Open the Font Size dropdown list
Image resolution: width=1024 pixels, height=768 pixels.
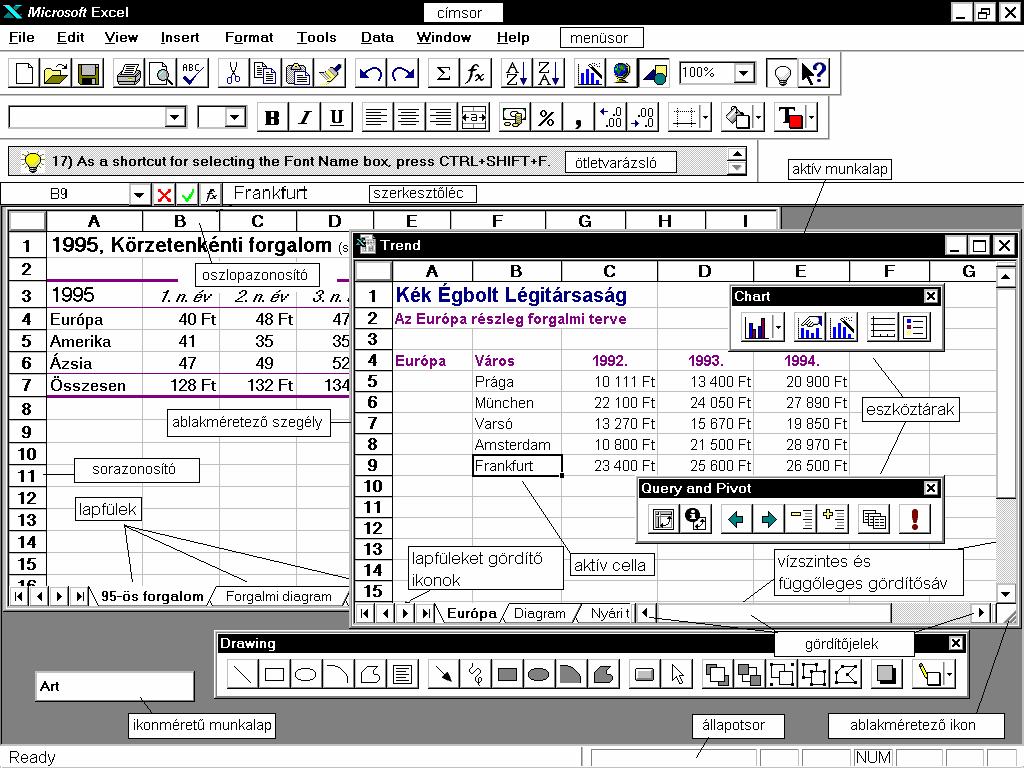[235, 118]
